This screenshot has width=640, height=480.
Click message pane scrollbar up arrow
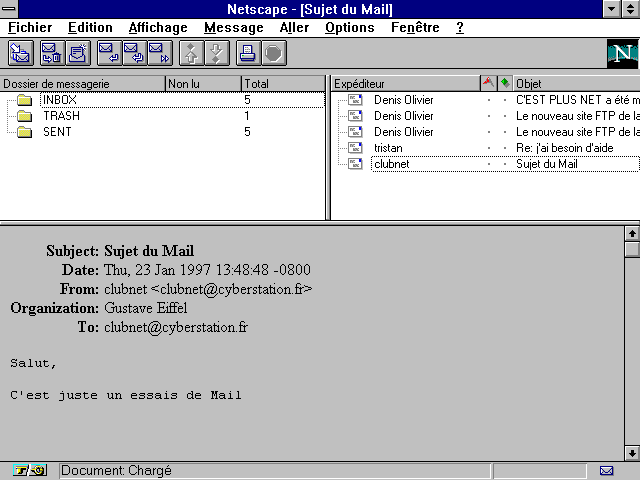point(632,233)
